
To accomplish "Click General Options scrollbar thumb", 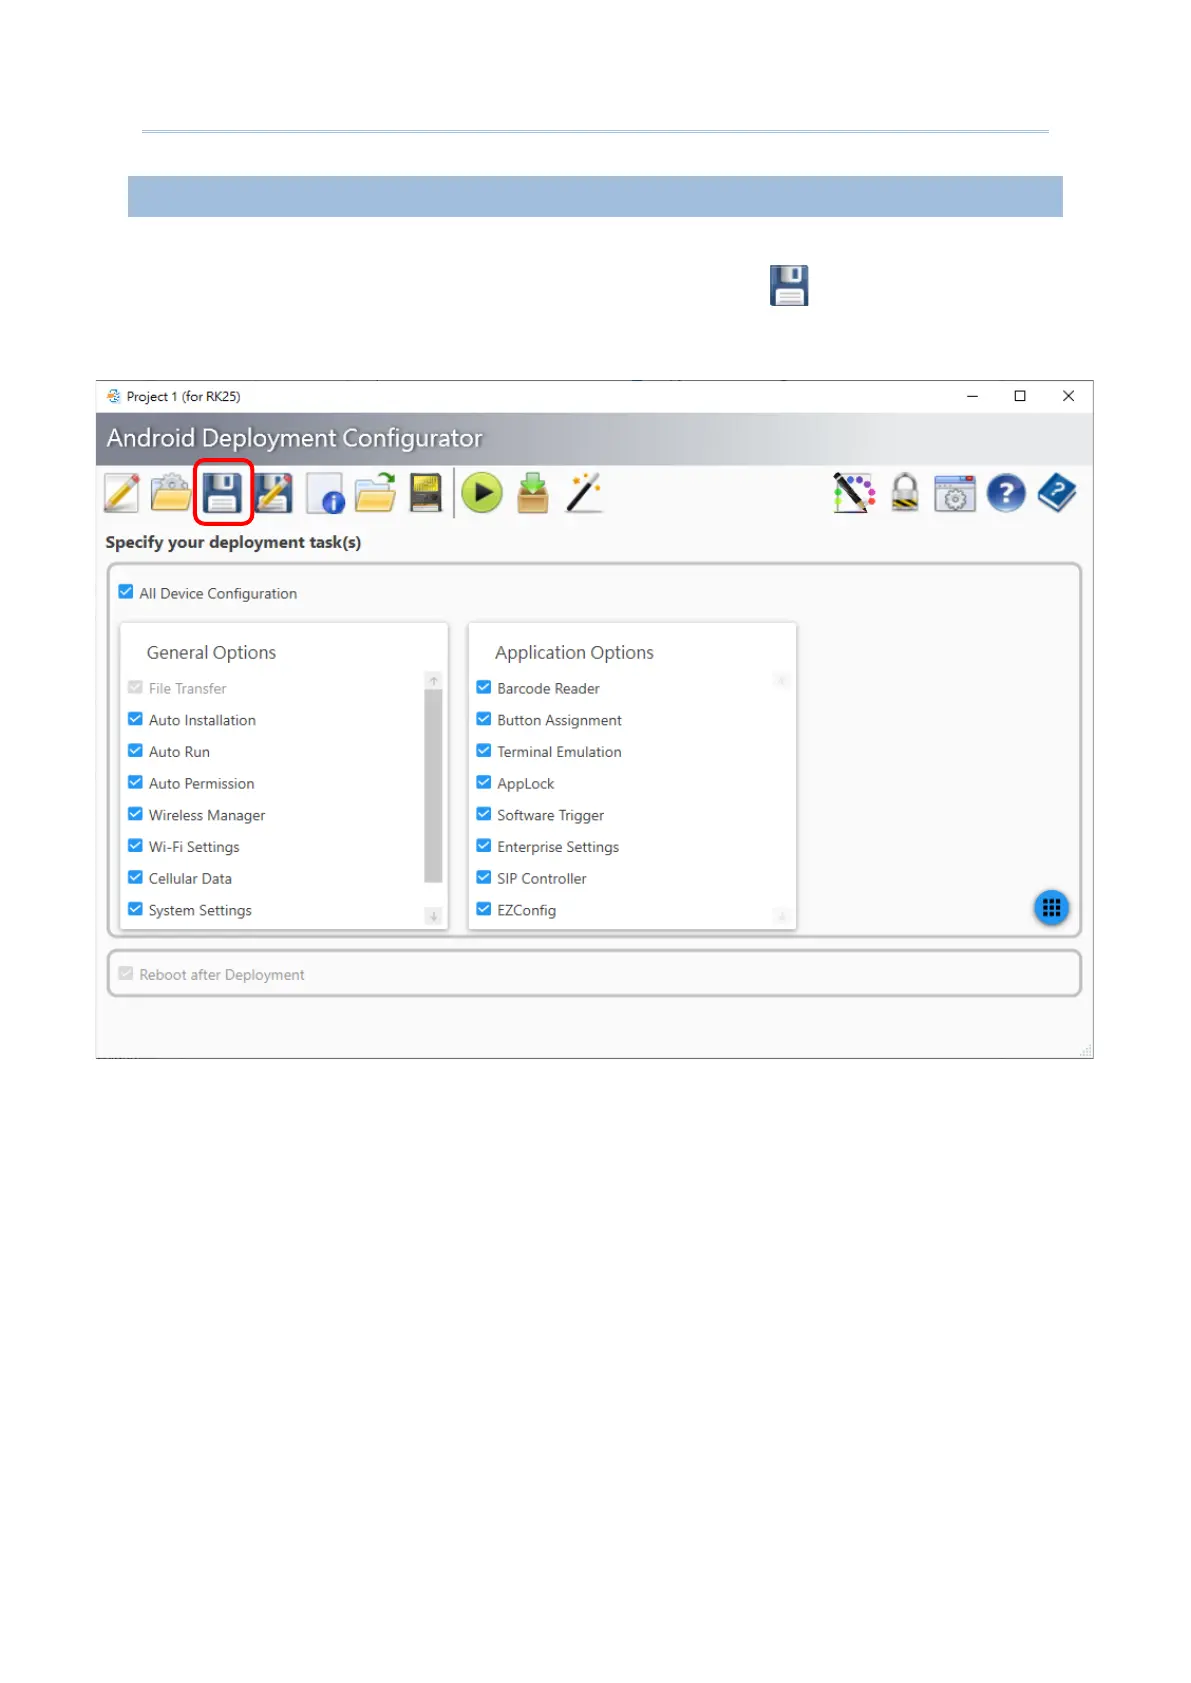I will (x=434, y=786).
